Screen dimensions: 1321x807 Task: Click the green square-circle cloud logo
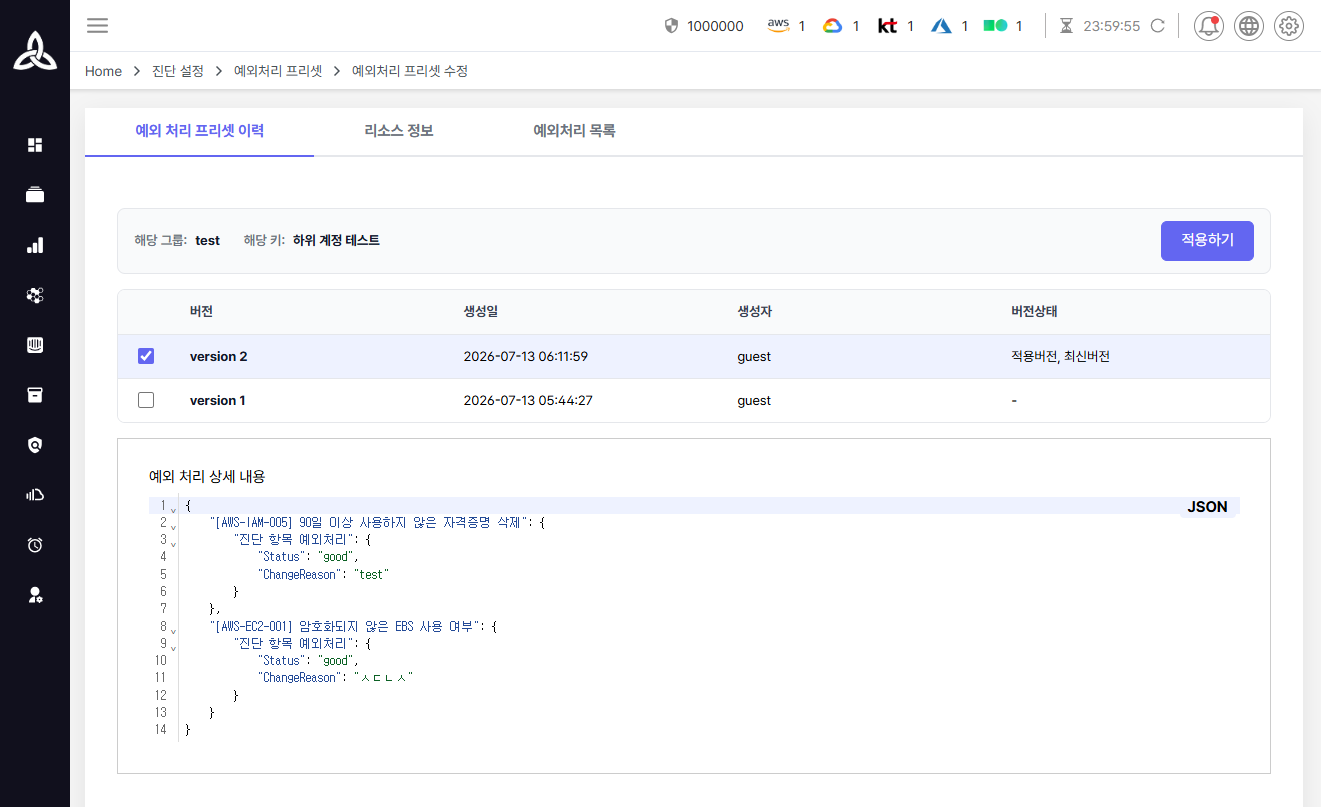point(995,26)
